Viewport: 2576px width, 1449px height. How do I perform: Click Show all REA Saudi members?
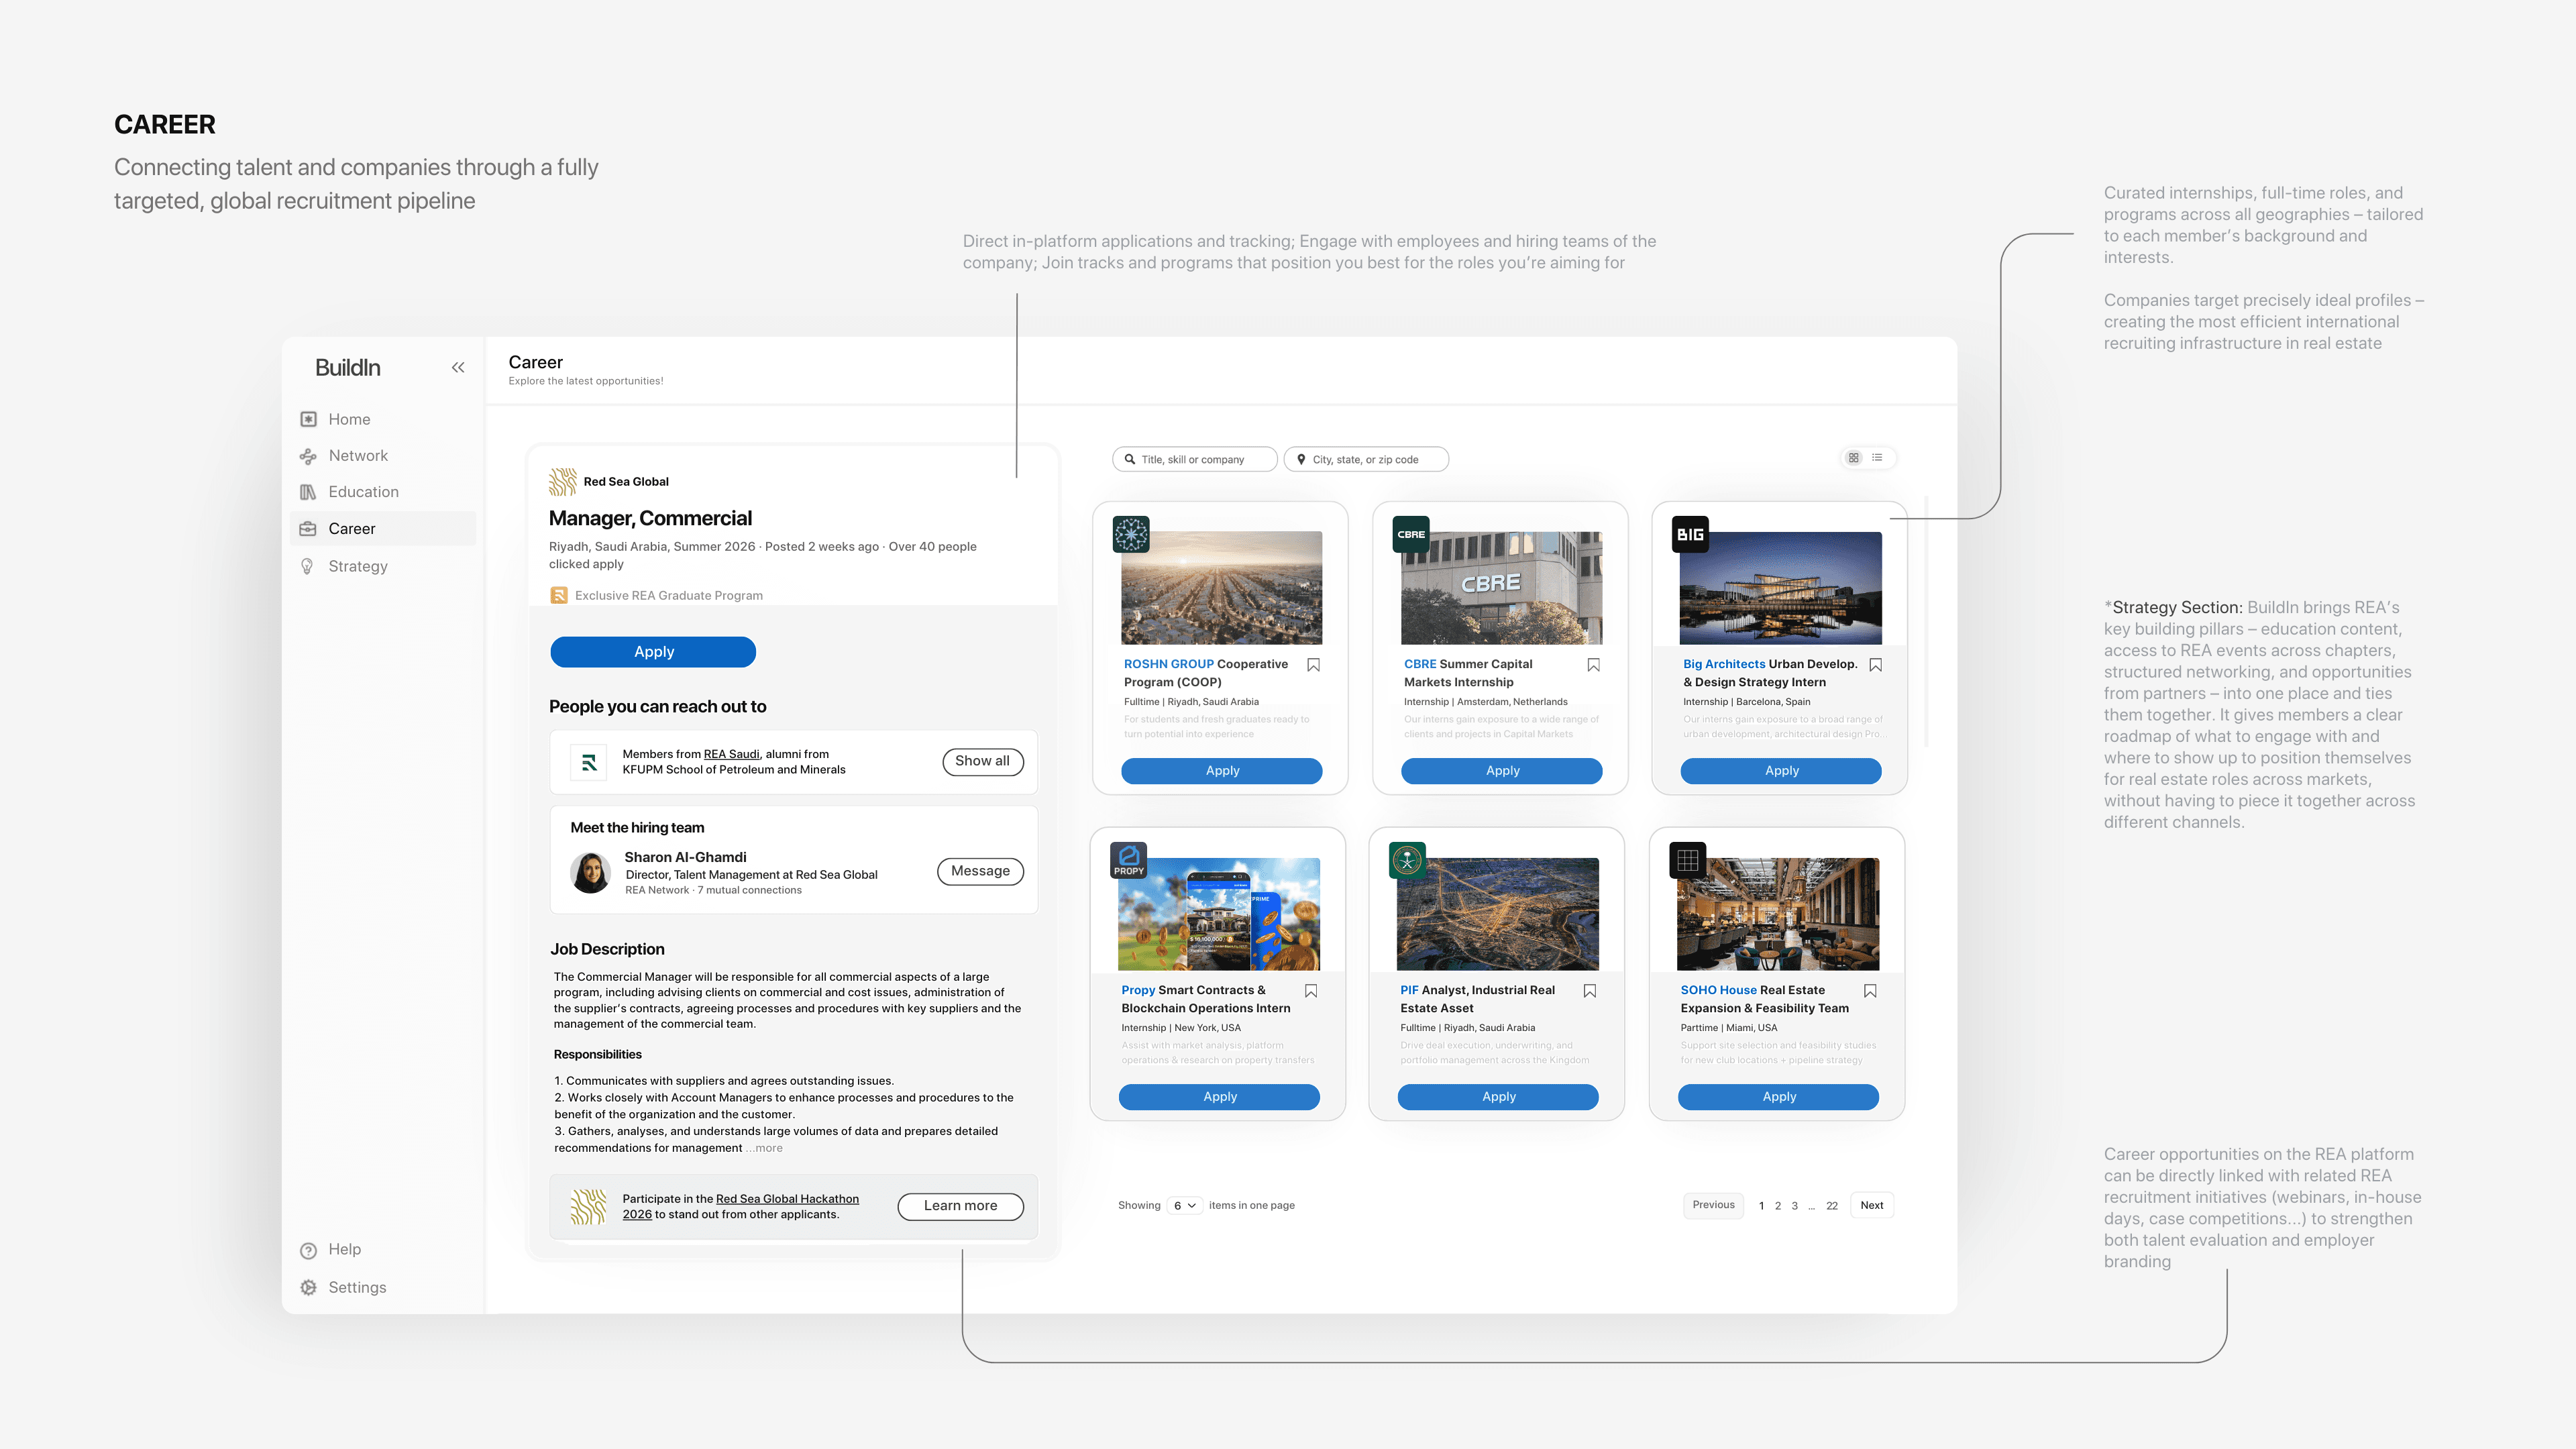982,762
